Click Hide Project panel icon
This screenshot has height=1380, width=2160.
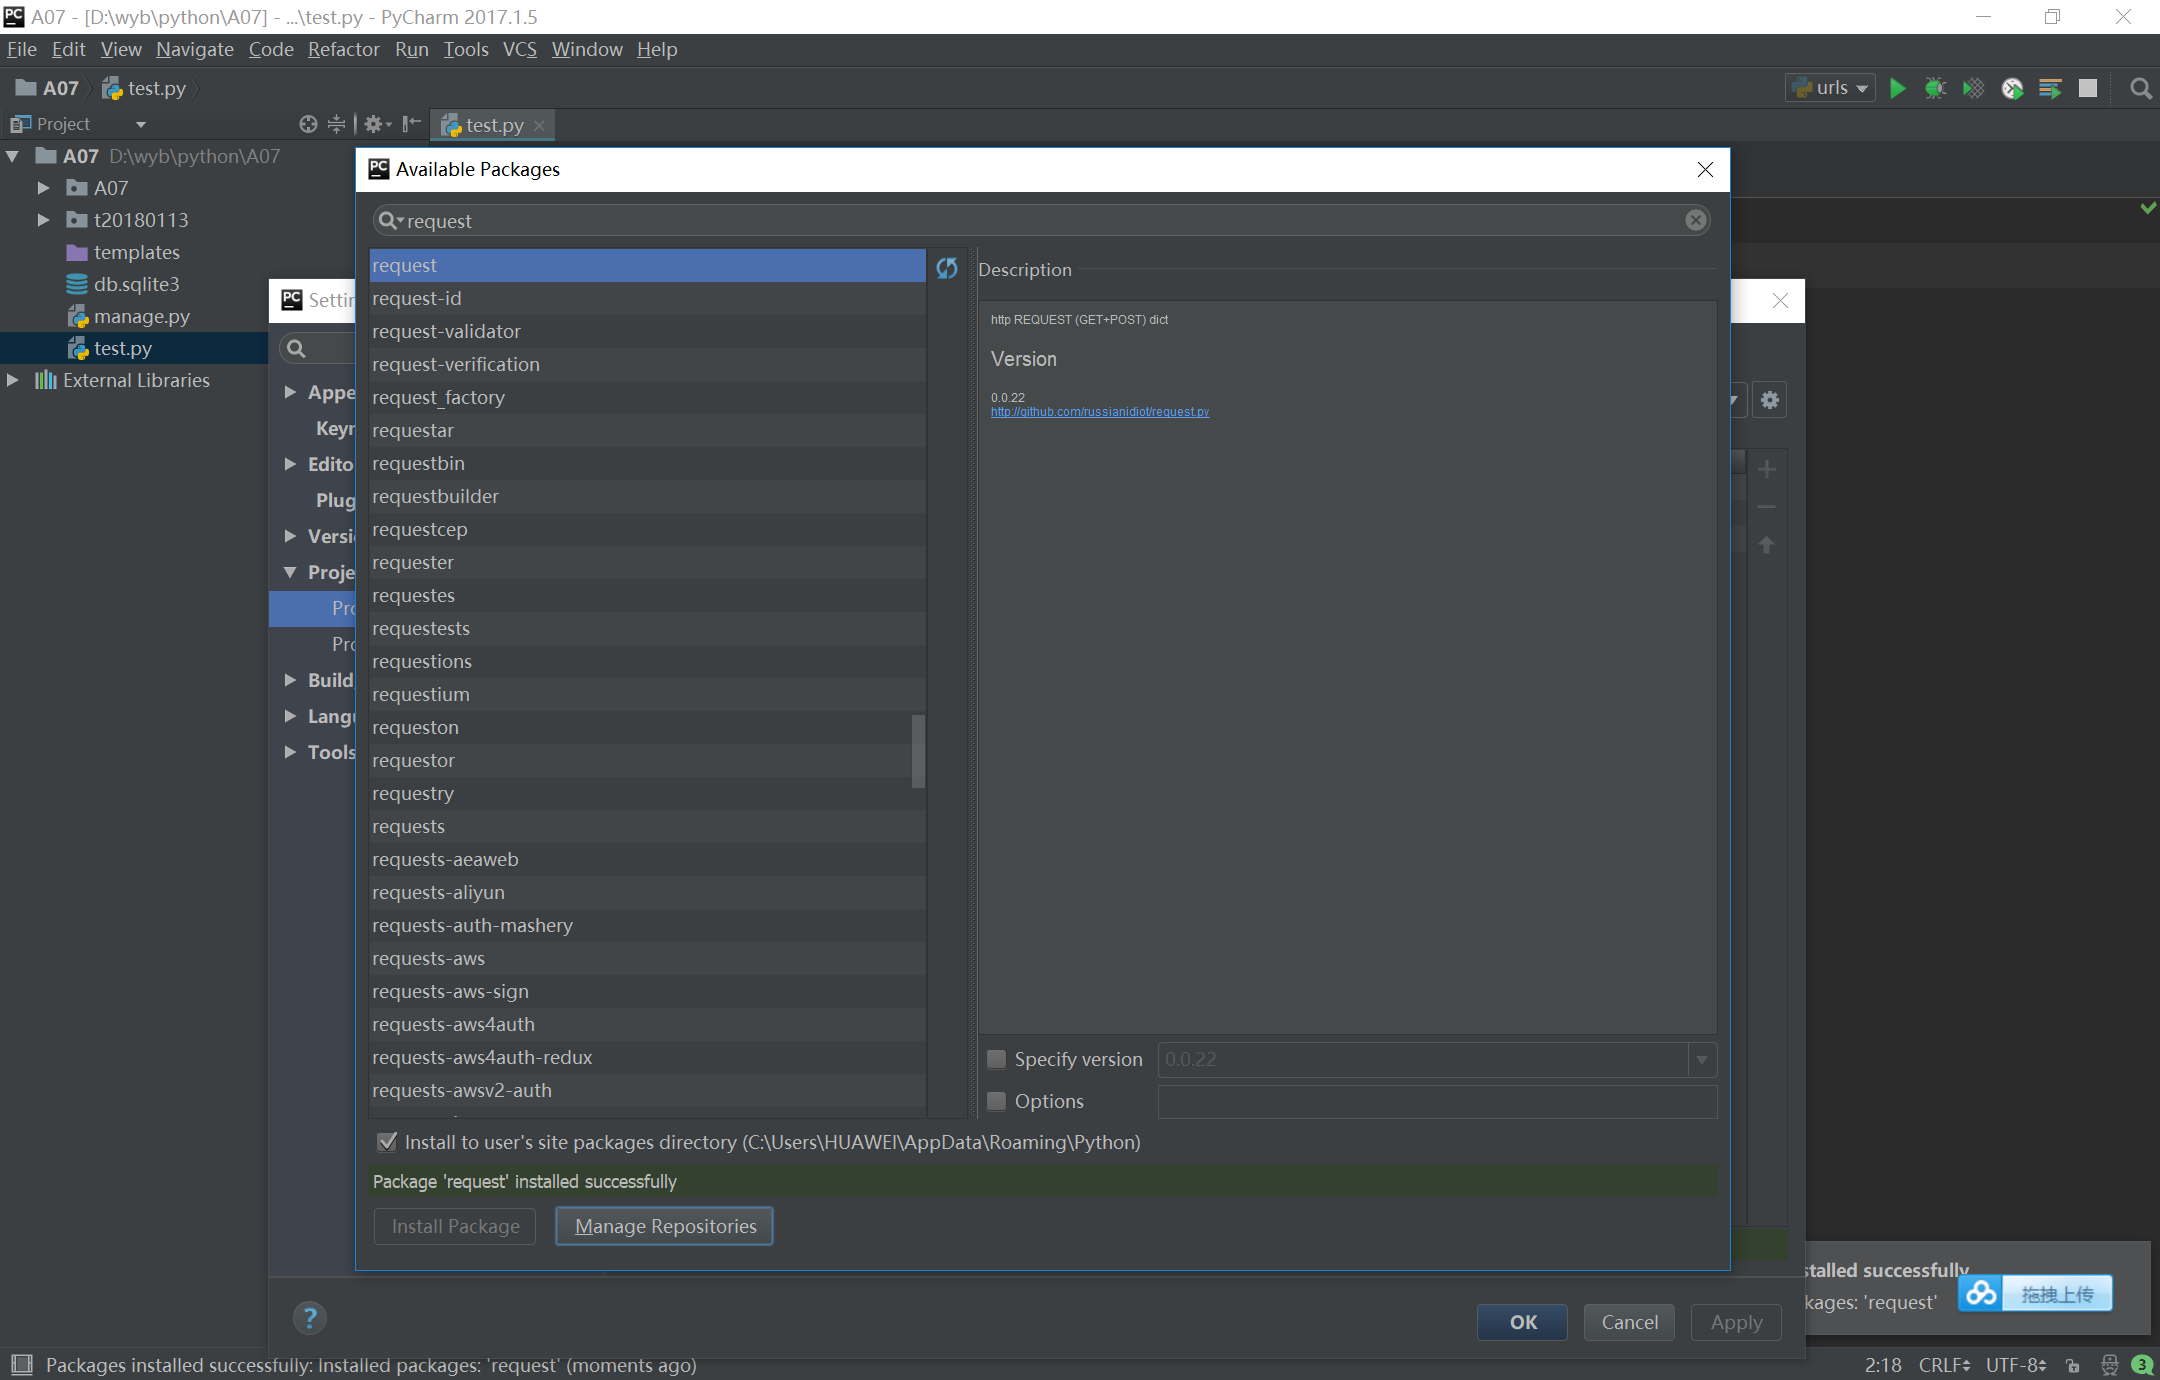411,124
